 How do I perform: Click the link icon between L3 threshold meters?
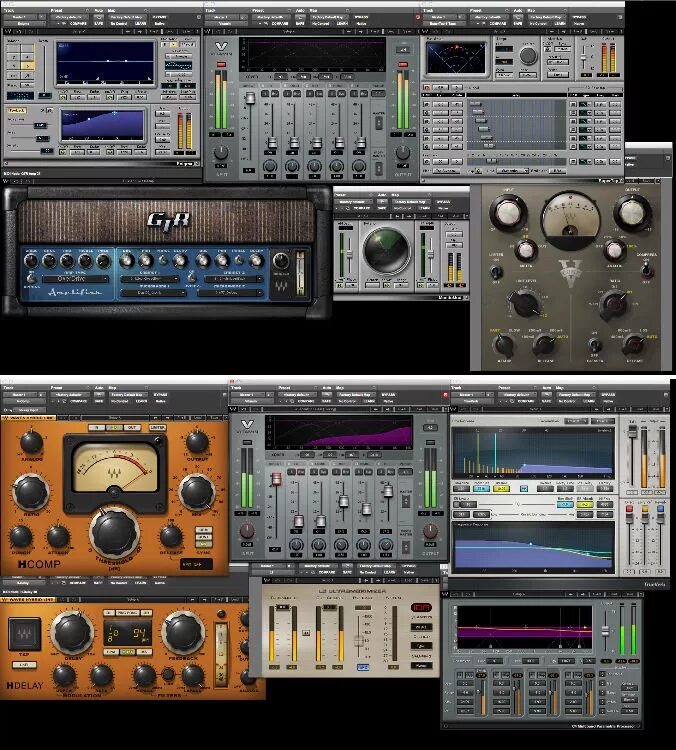(306, 632)
